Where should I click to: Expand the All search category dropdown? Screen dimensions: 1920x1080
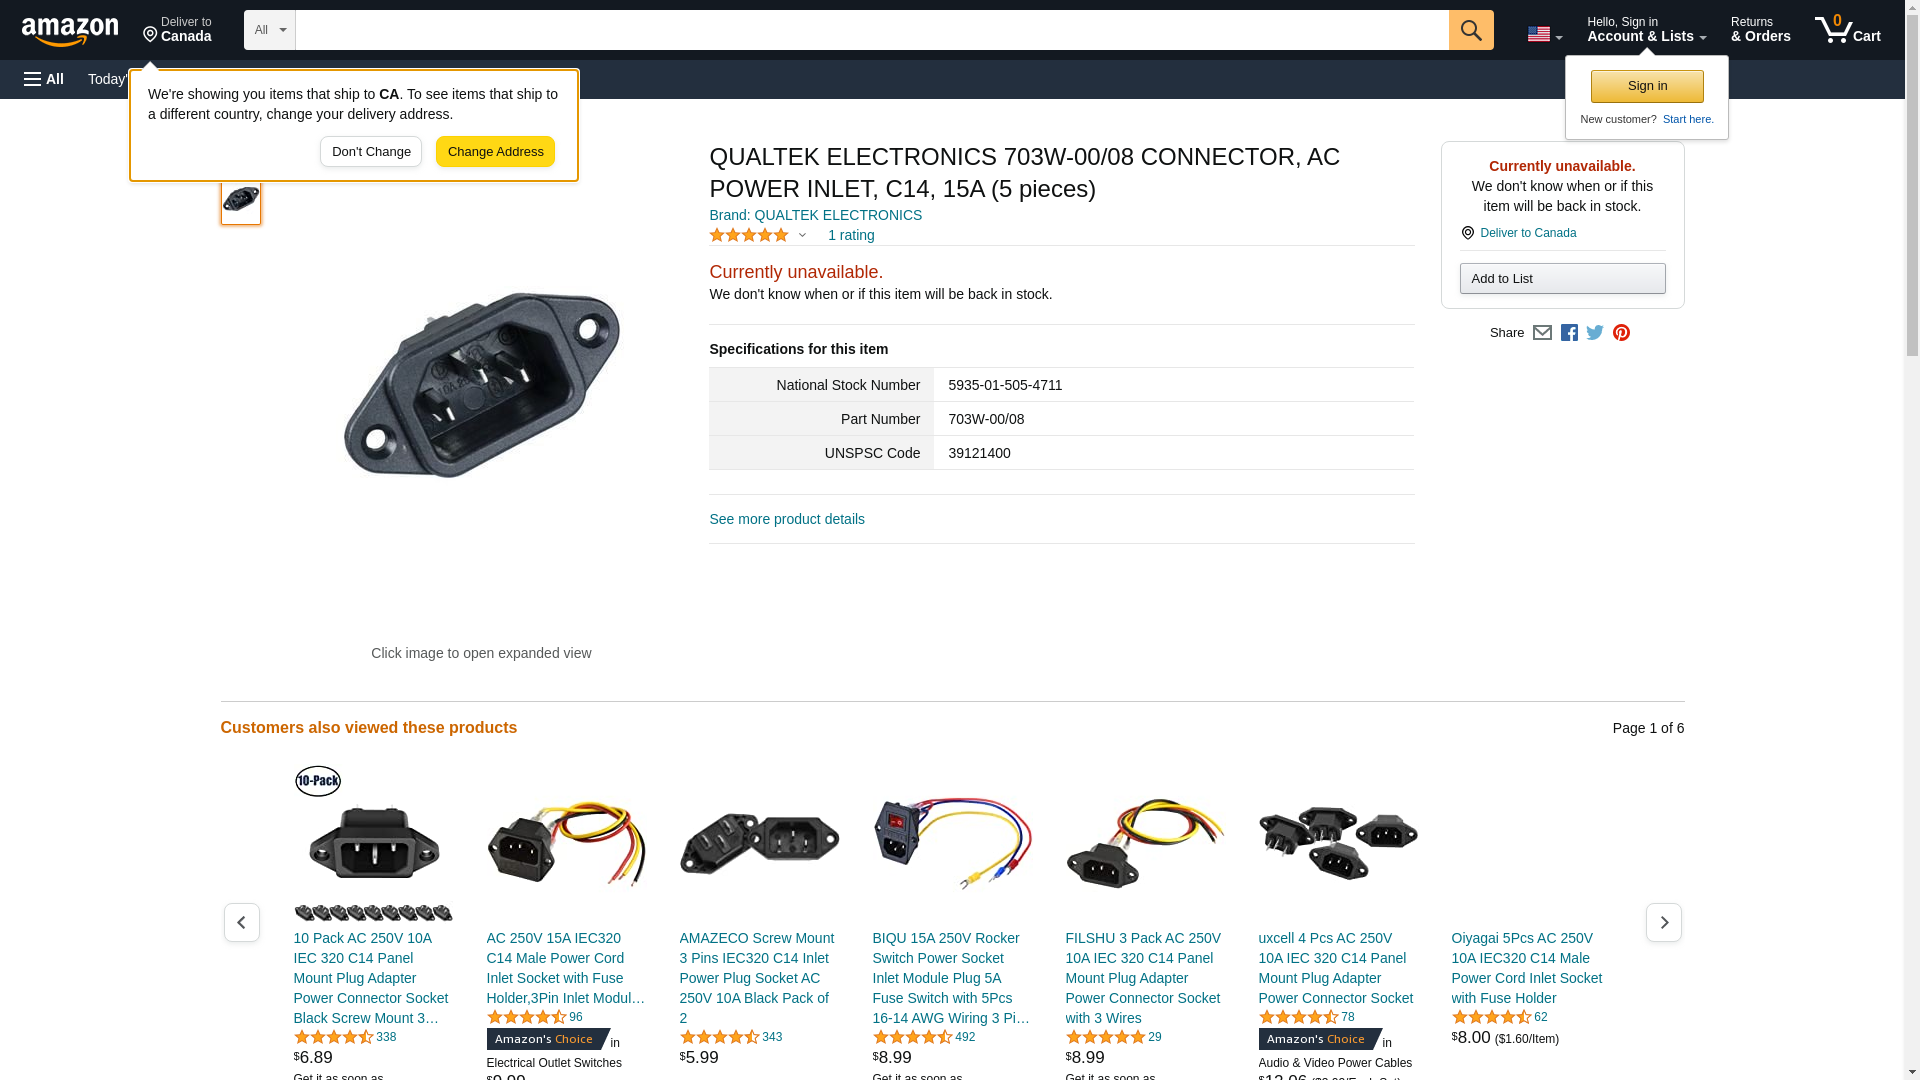click(x=270, y=30)
